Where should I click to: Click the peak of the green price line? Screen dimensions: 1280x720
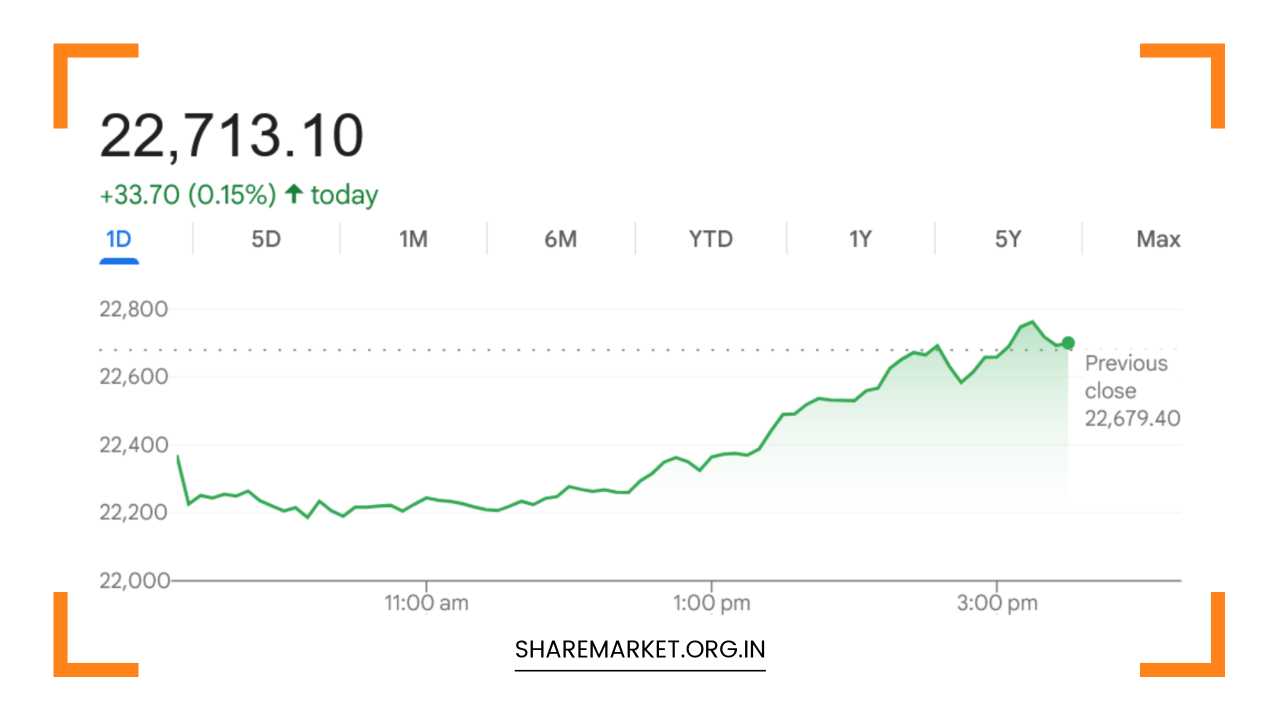[1031, 321]
